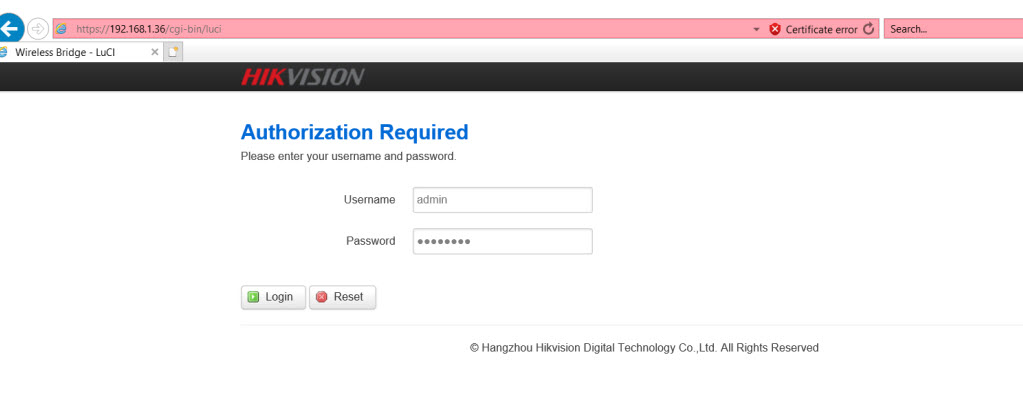The width and height of the screenshot is (1023, 407).
Task: Focus the Password input field
Action: [x=502, y=241]
